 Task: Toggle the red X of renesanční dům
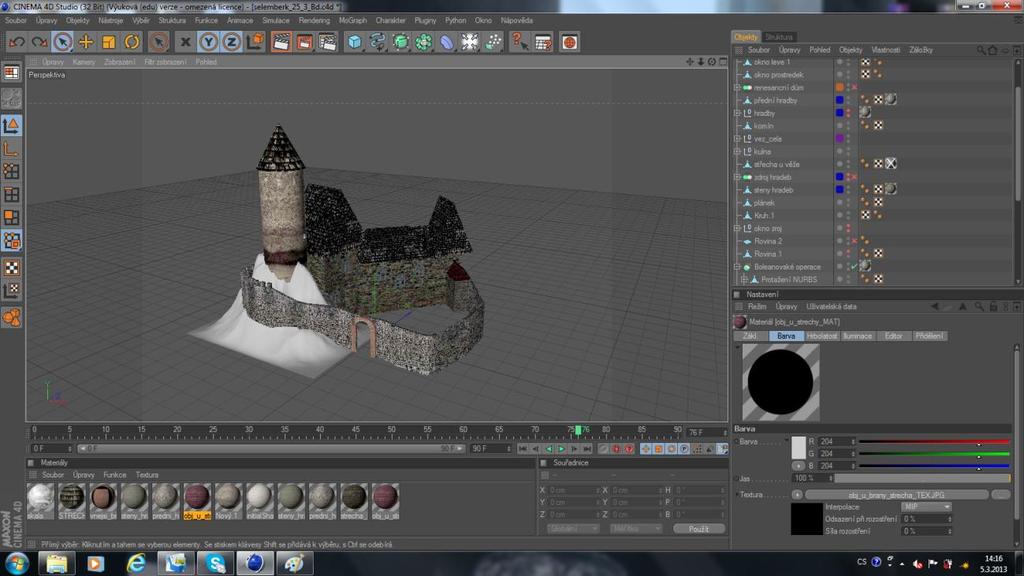tap(854, 88)
